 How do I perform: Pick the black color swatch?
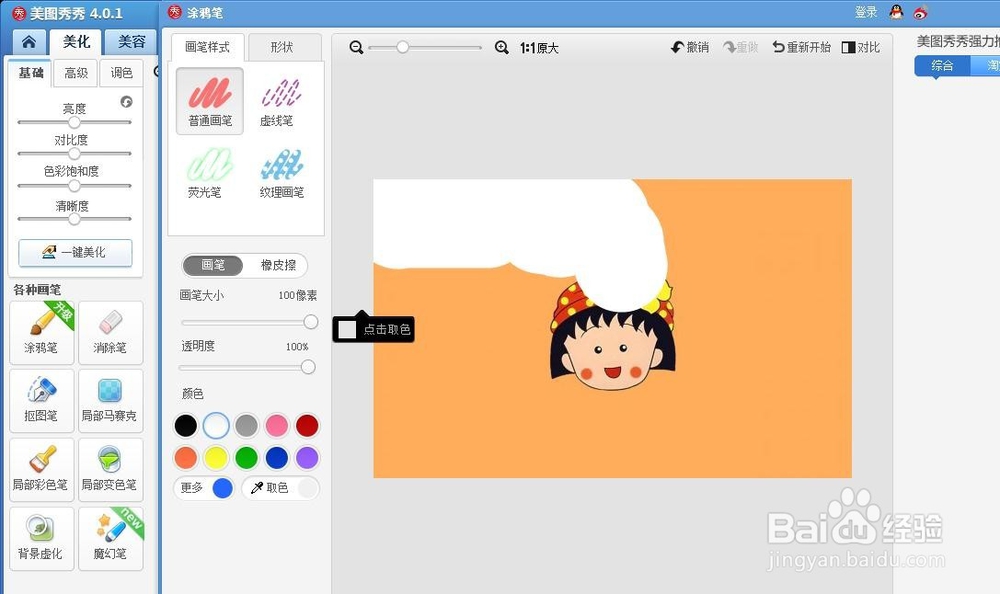coord(186,426)
